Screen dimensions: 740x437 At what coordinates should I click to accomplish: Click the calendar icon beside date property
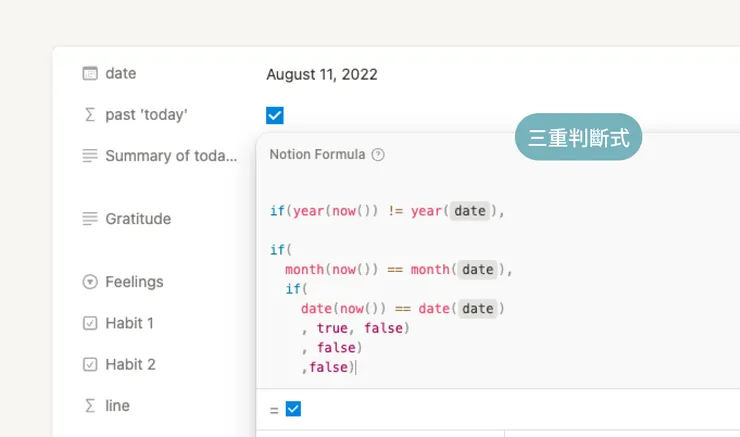(90, 73)
